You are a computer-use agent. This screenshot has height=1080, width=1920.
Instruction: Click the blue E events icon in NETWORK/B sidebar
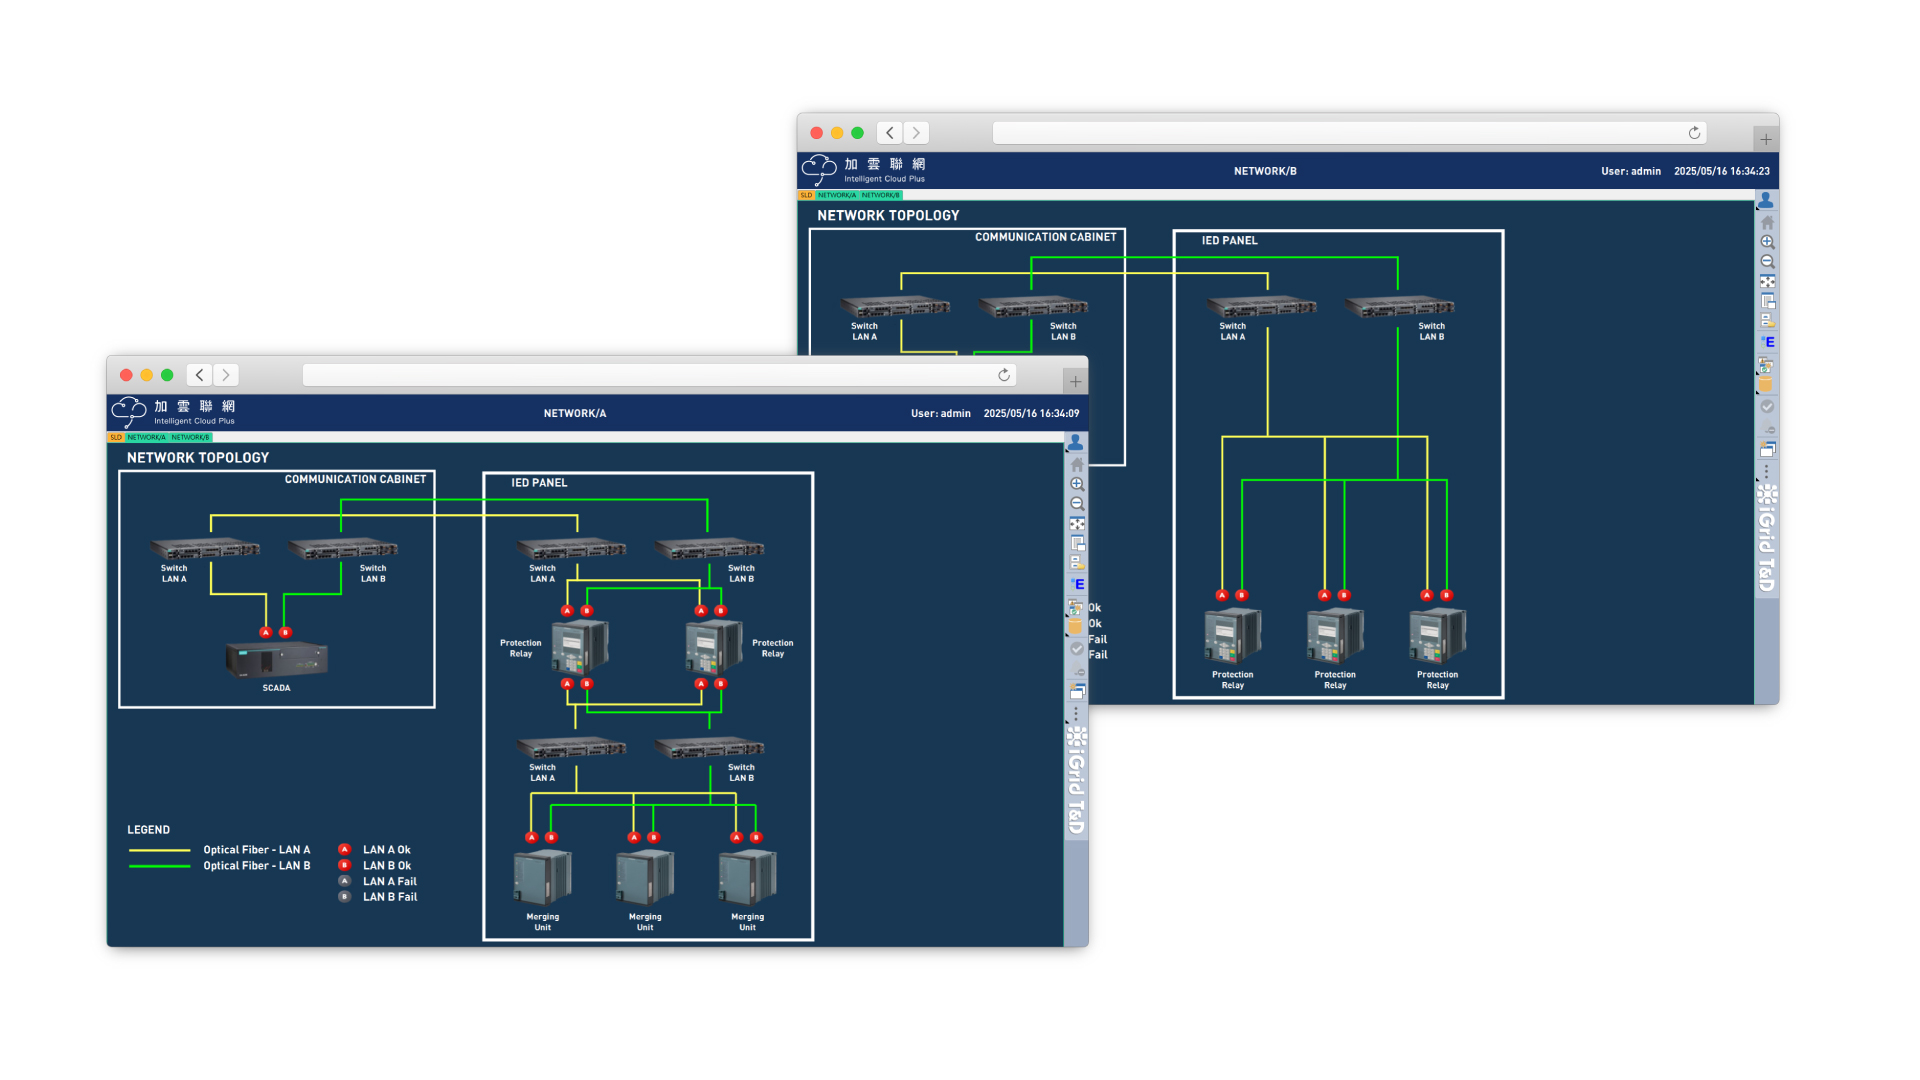[1768, 342]
